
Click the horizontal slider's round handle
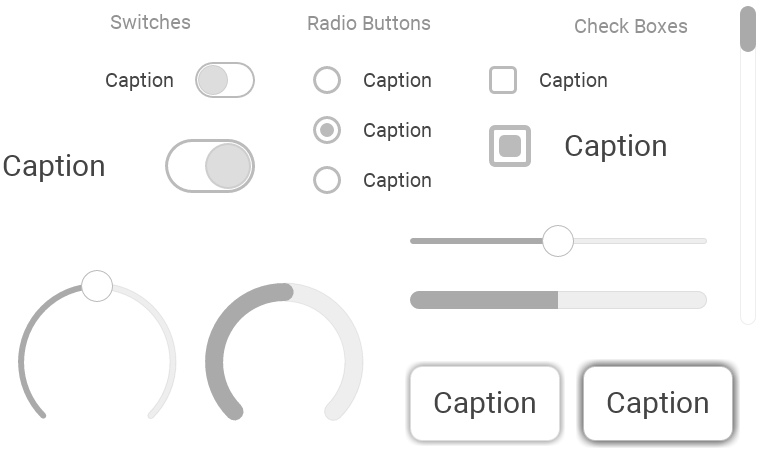tap(558, 241)
